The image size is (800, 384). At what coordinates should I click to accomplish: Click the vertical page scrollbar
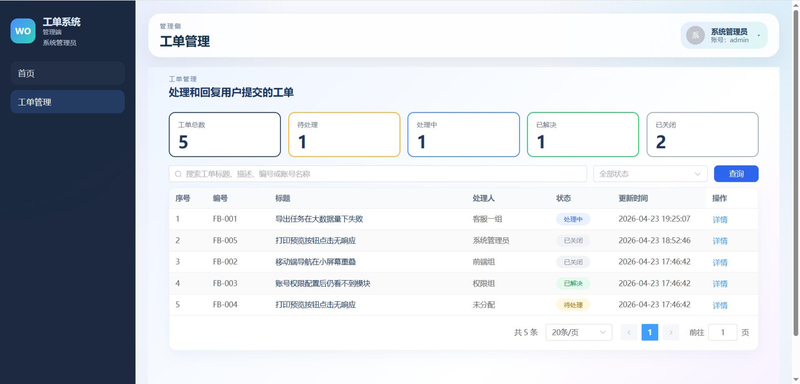pos(795,173)
